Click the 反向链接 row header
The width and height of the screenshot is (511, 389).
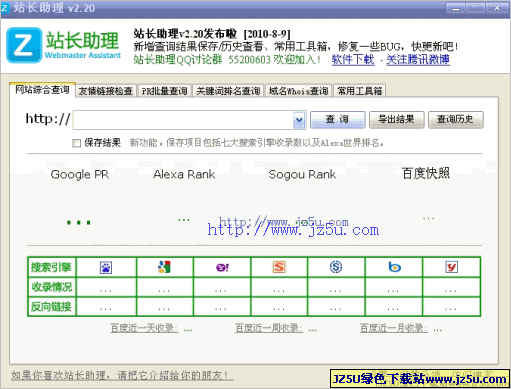tap(52, 307)
